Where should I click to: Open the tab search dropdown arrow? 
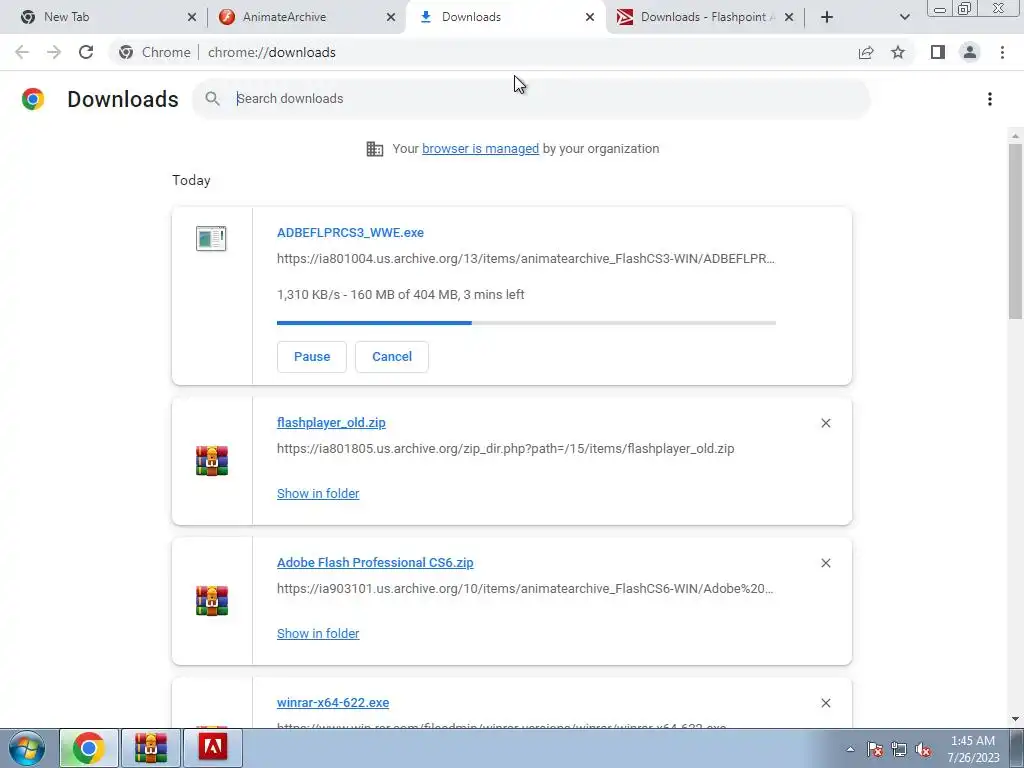(x=904, y=17)
